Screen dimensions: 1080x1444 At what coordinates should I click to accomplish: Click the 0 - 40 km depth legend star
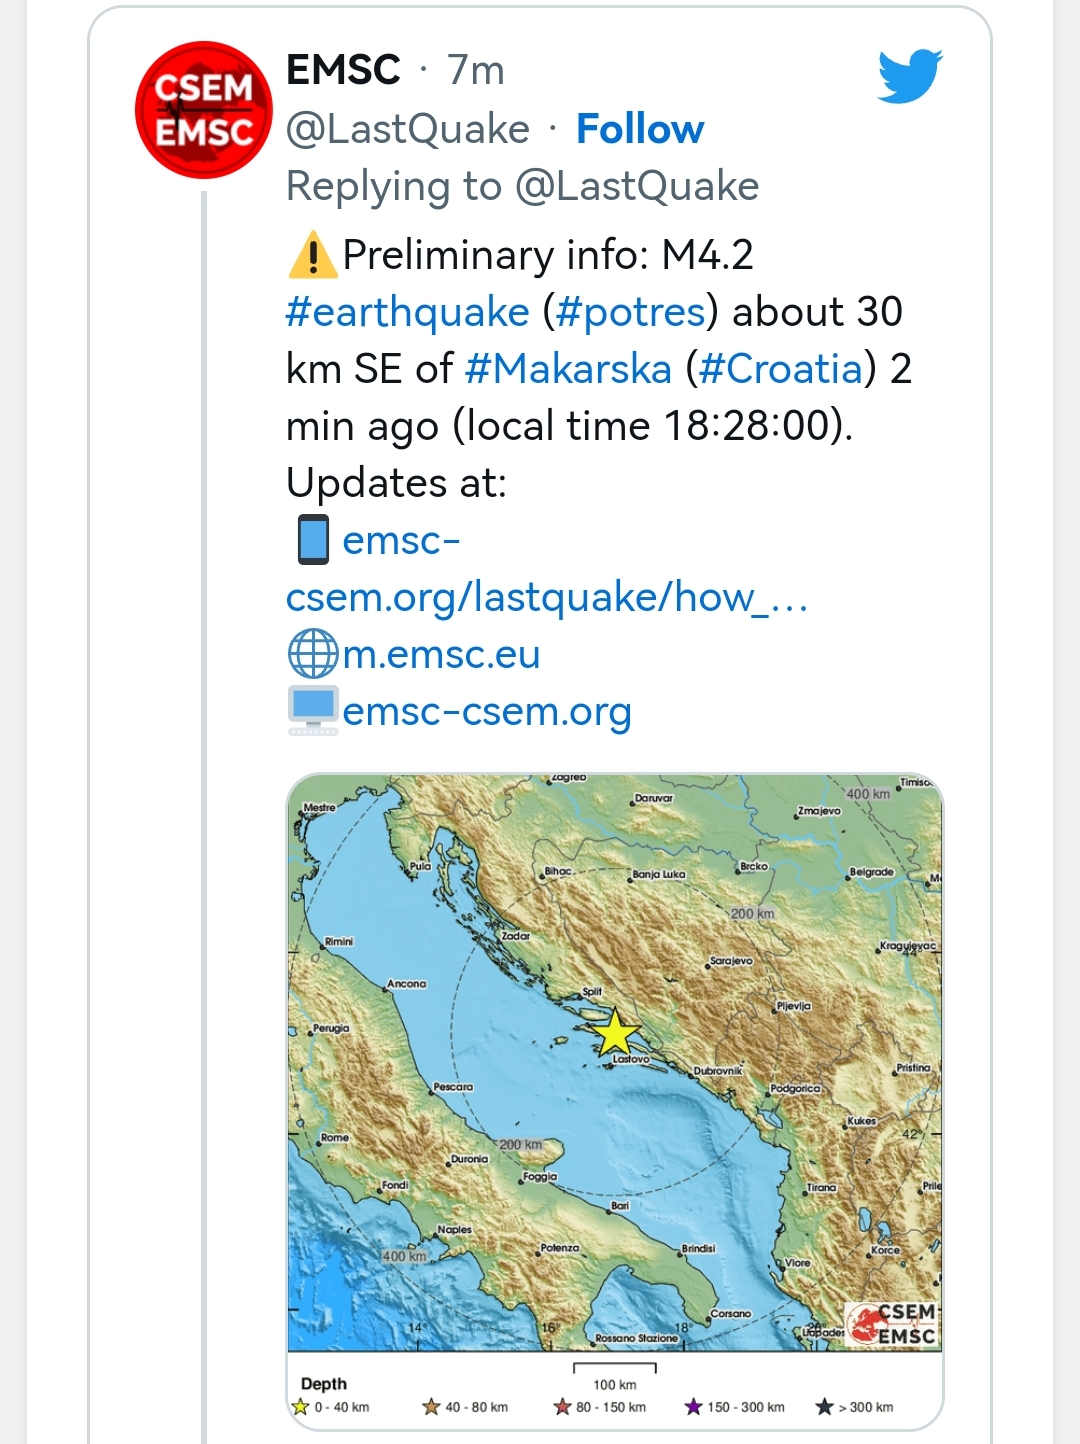coord(300,1407)
